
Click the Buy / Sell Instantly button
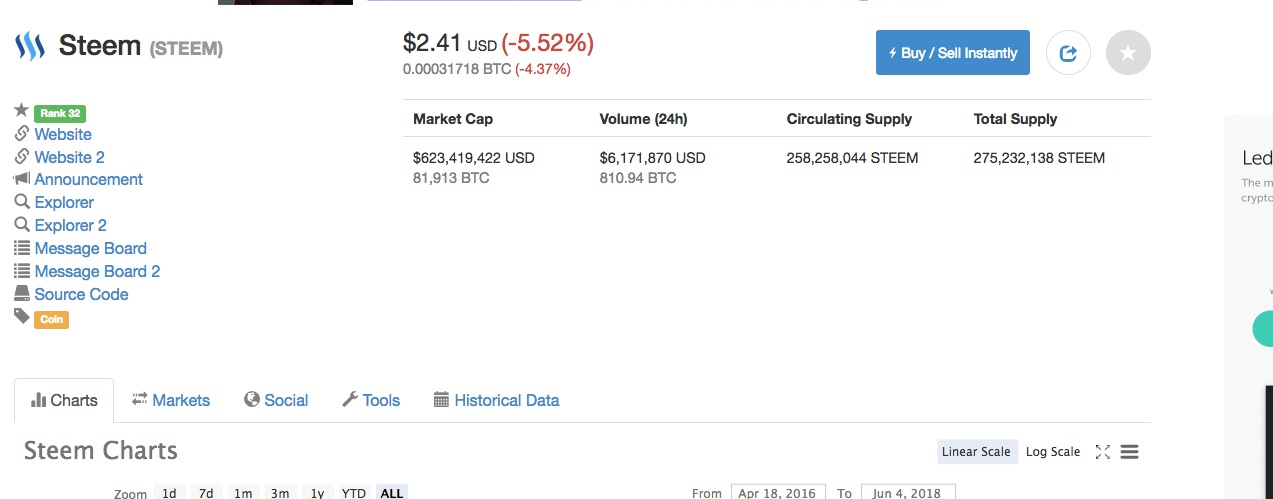pyautogui.click(x=952, y=53)
